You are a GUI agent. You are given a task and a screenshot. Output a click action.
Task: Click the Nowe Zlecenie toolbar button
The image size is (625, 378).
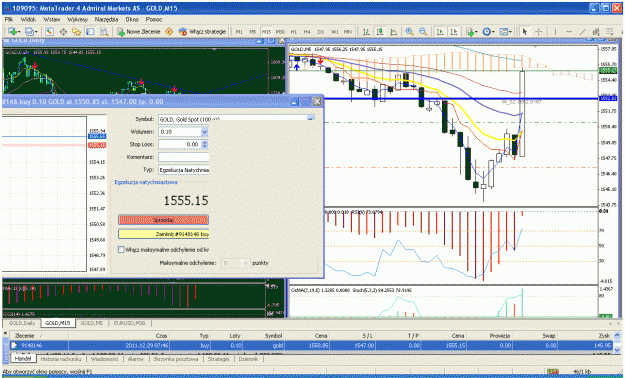[x=138, y=32]
